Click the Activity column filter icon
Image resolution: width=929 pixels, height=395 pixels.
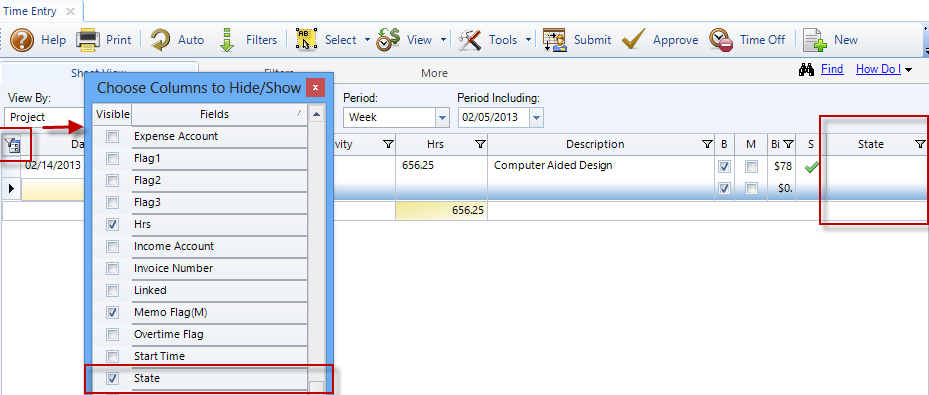point(388,144)
